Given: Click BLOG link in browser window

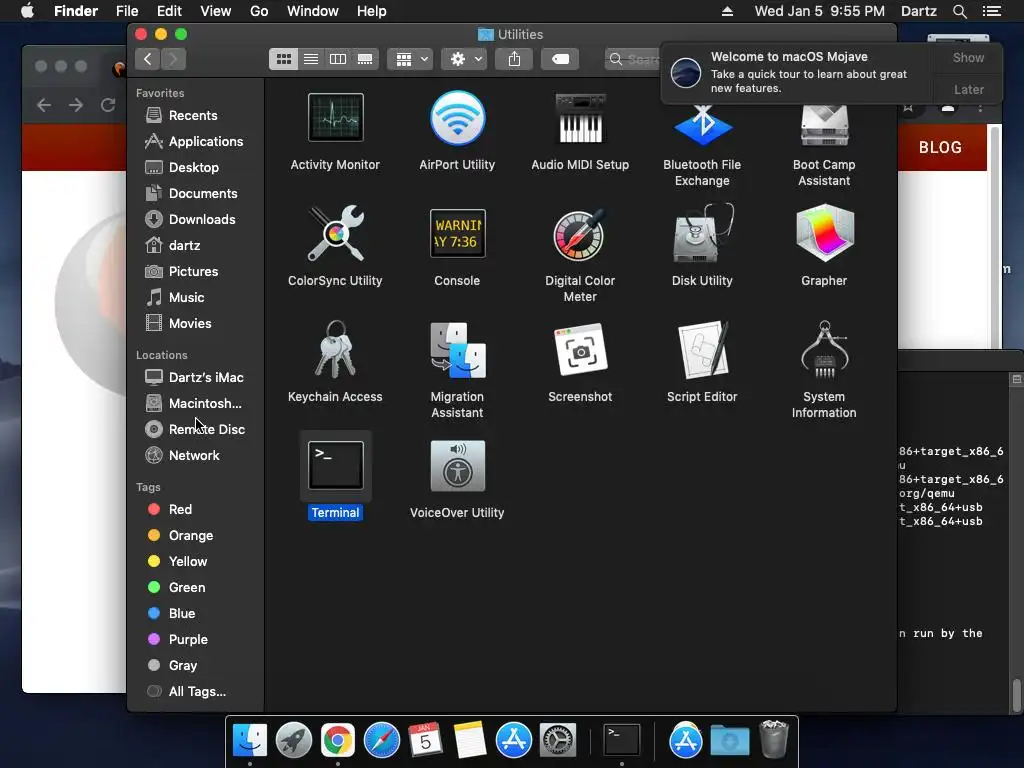Looking at the screenshot, I should (940, 148).
